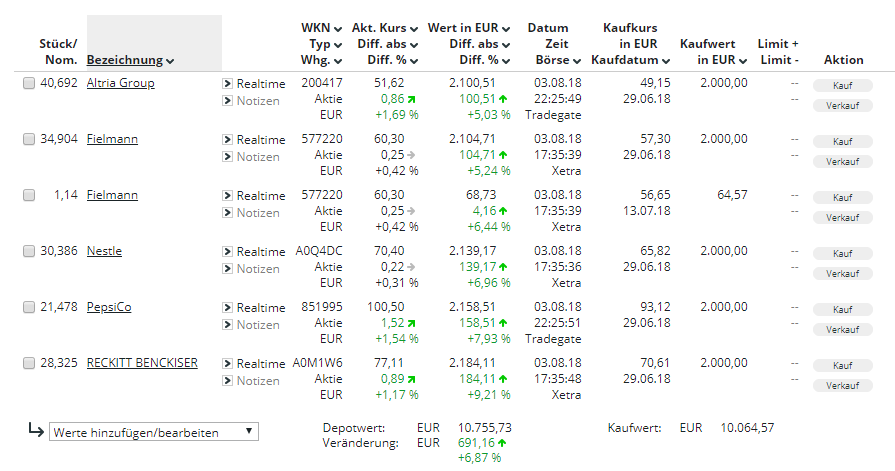This screenshot has width=895, height=471.
Task: Click Realtime arrow icon for RECKITT BENCKISER
Action: point(227,364)
